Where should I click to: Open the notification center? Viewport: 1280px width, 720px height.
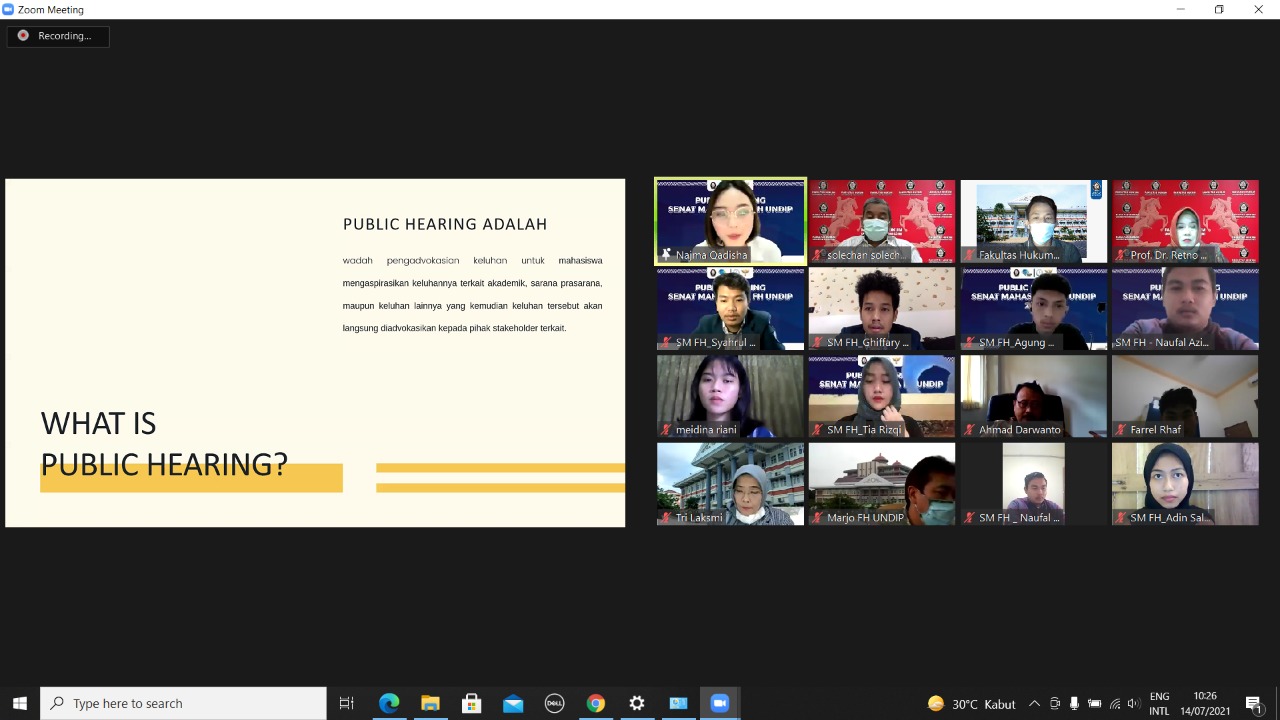1254,703
